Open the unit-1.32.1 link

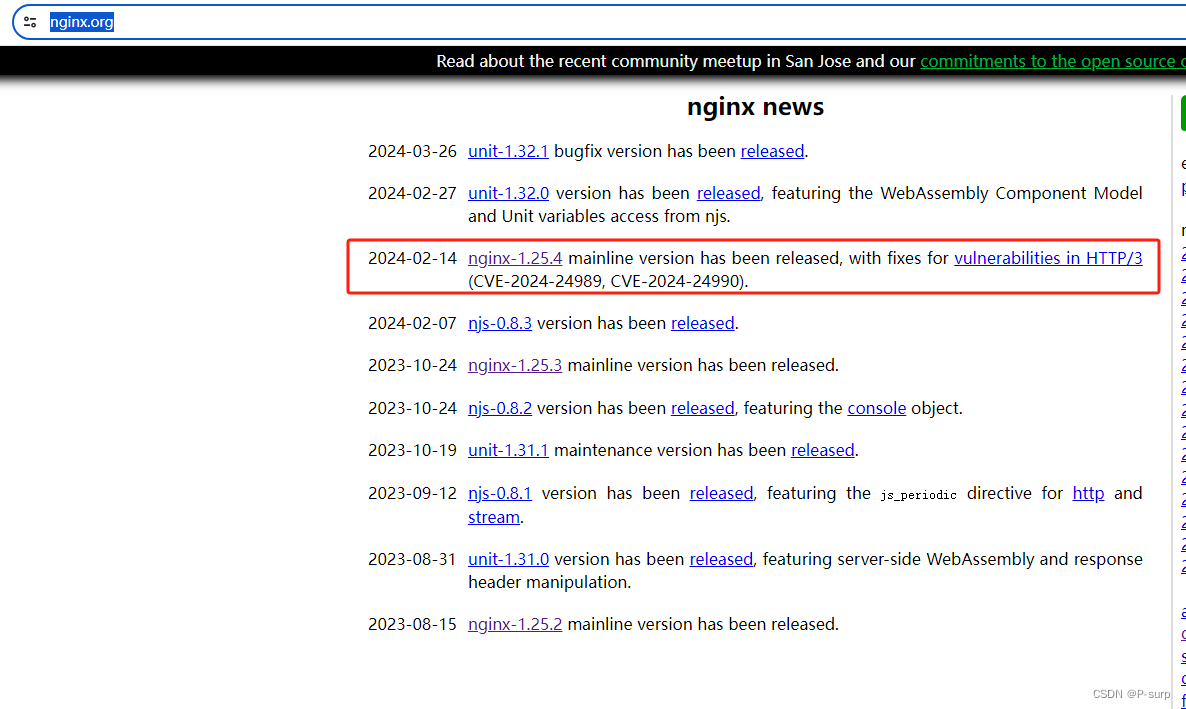point(508,151)
